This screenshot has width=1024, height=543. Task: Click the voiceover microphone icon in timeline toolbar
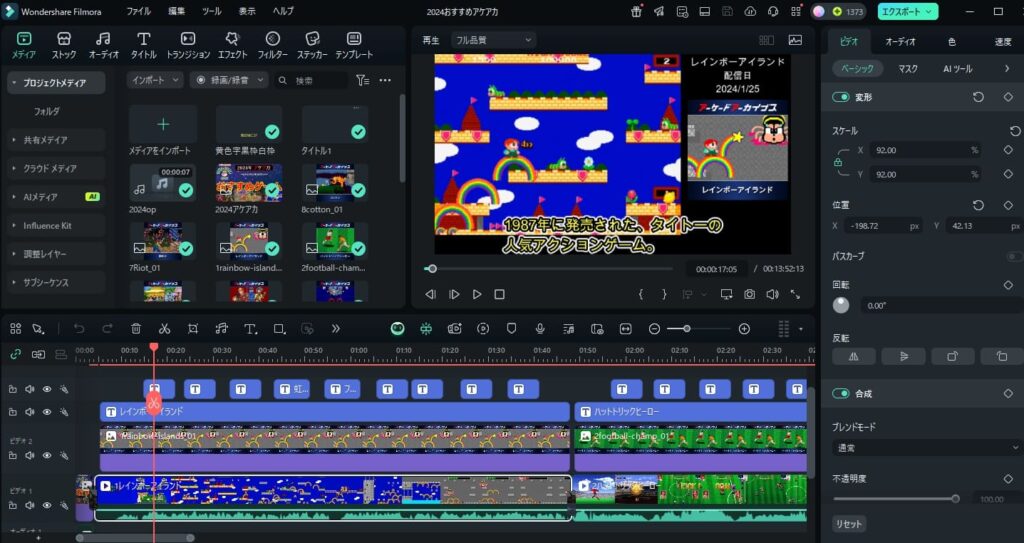pos(540,329)
